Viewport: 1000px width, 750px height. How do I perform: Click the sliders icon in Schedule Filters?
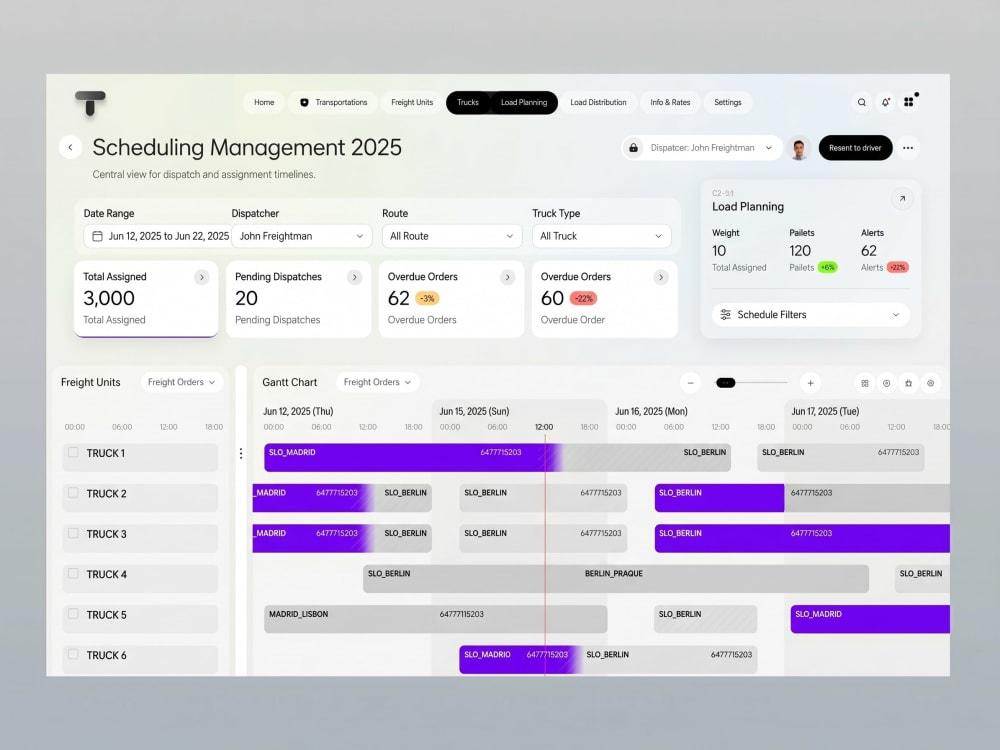click(725, 314)
